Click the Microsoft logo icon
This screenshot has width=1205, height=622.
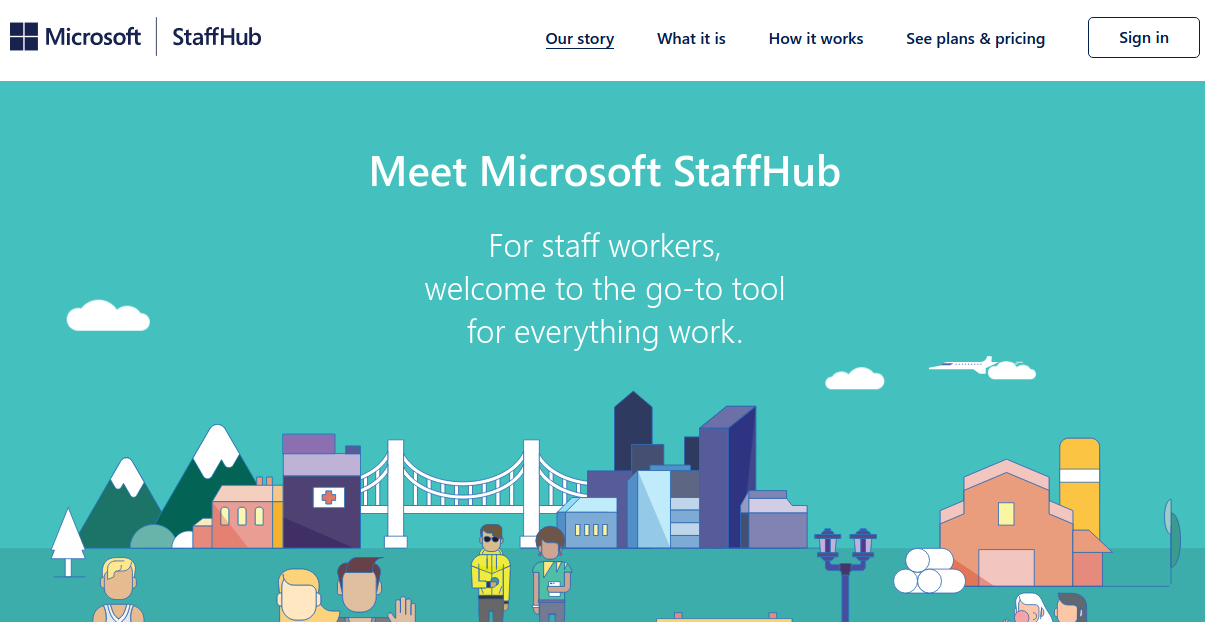click(24, 38)
